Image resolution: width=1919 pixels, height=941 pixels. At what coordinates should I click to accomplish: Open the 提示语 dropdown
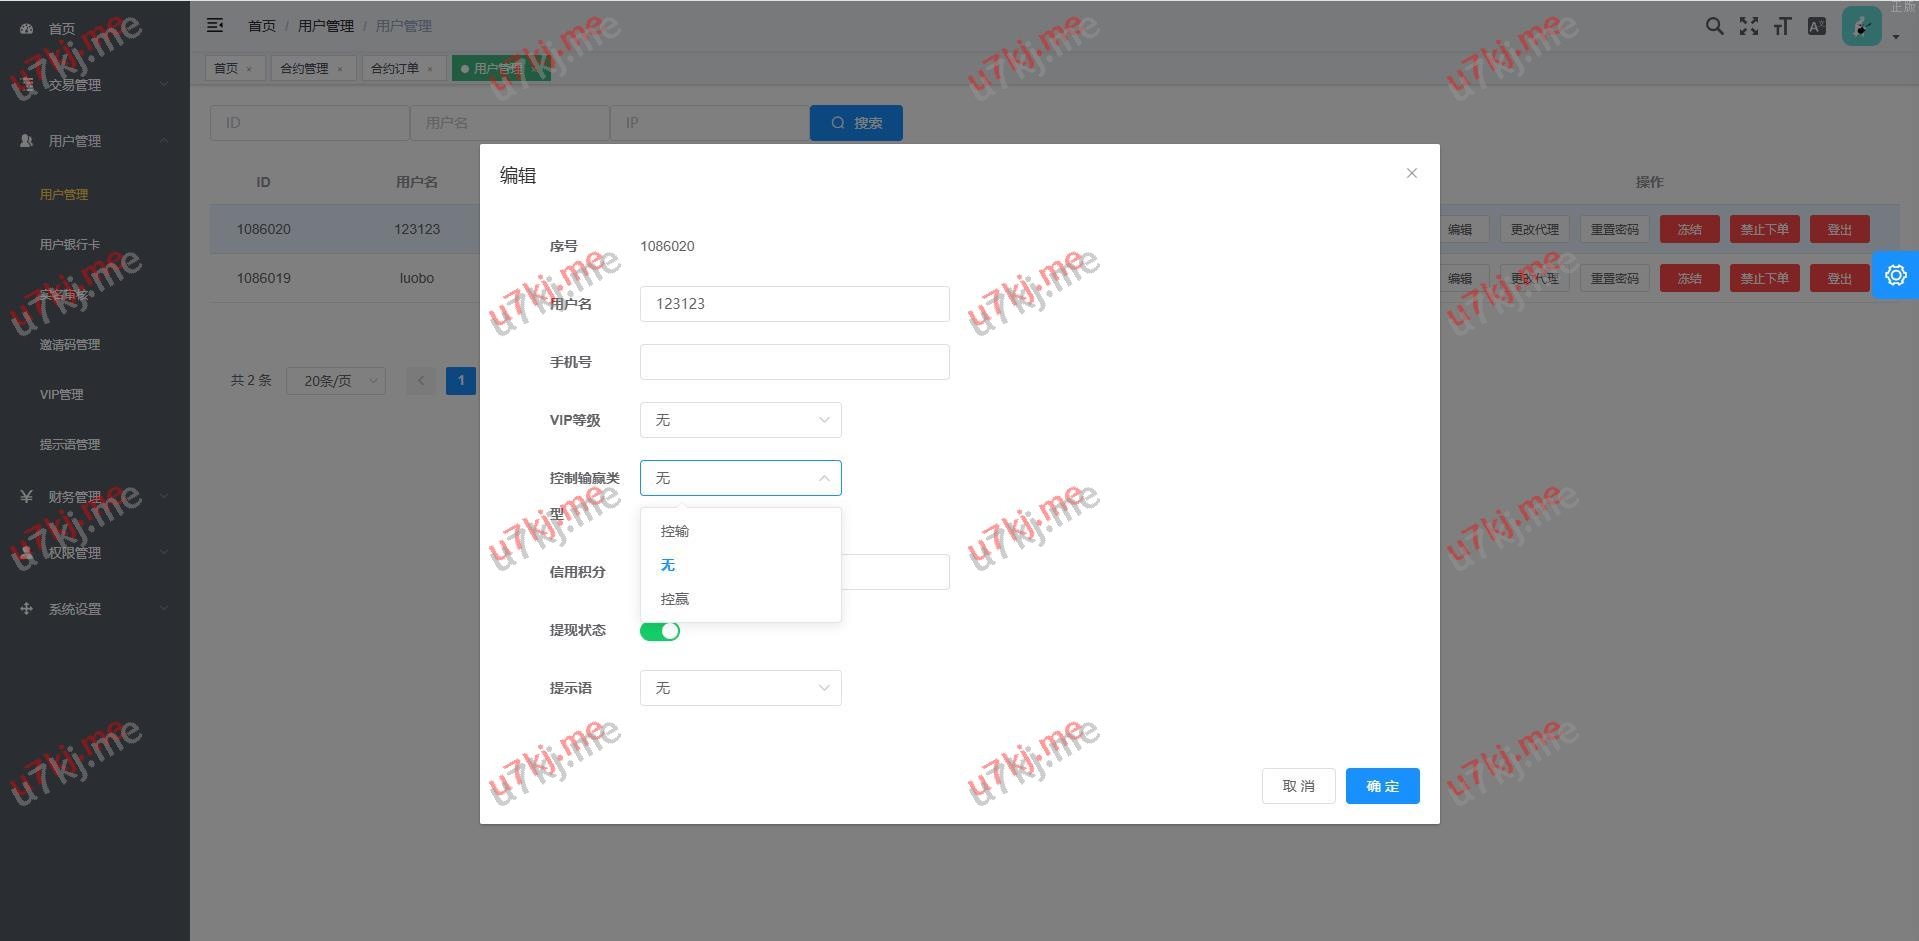point(740,688)
